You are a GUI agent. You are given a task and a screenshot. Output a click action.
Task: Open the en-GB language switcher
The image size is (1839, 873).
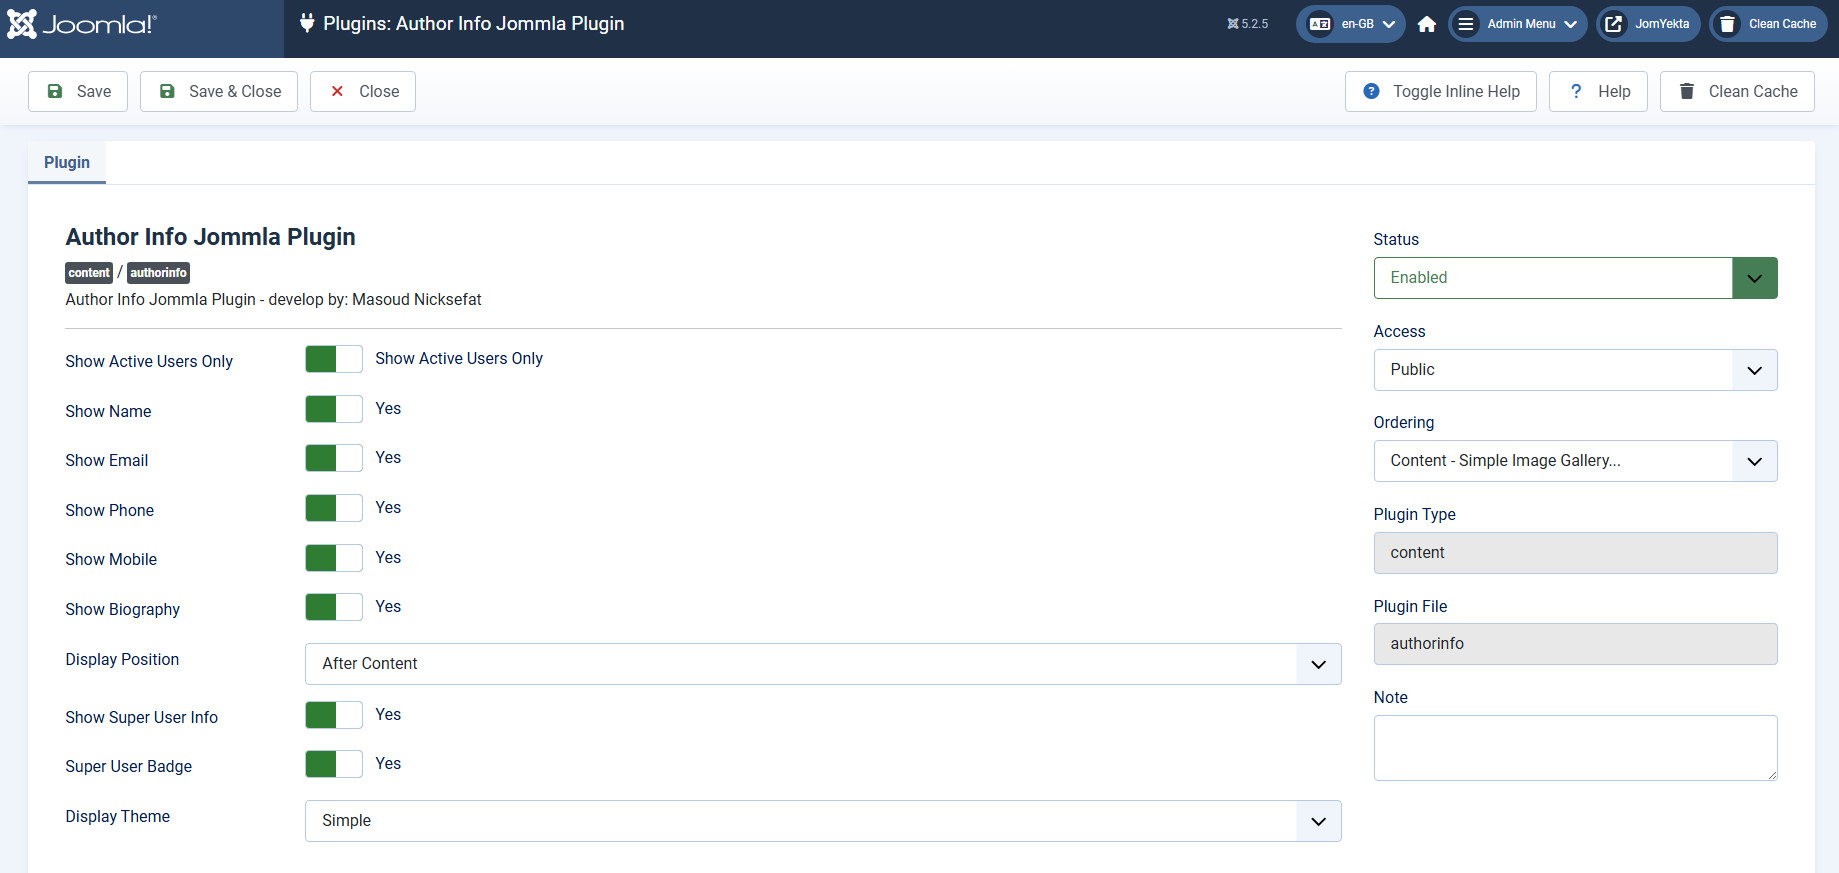coord(1351,24)
